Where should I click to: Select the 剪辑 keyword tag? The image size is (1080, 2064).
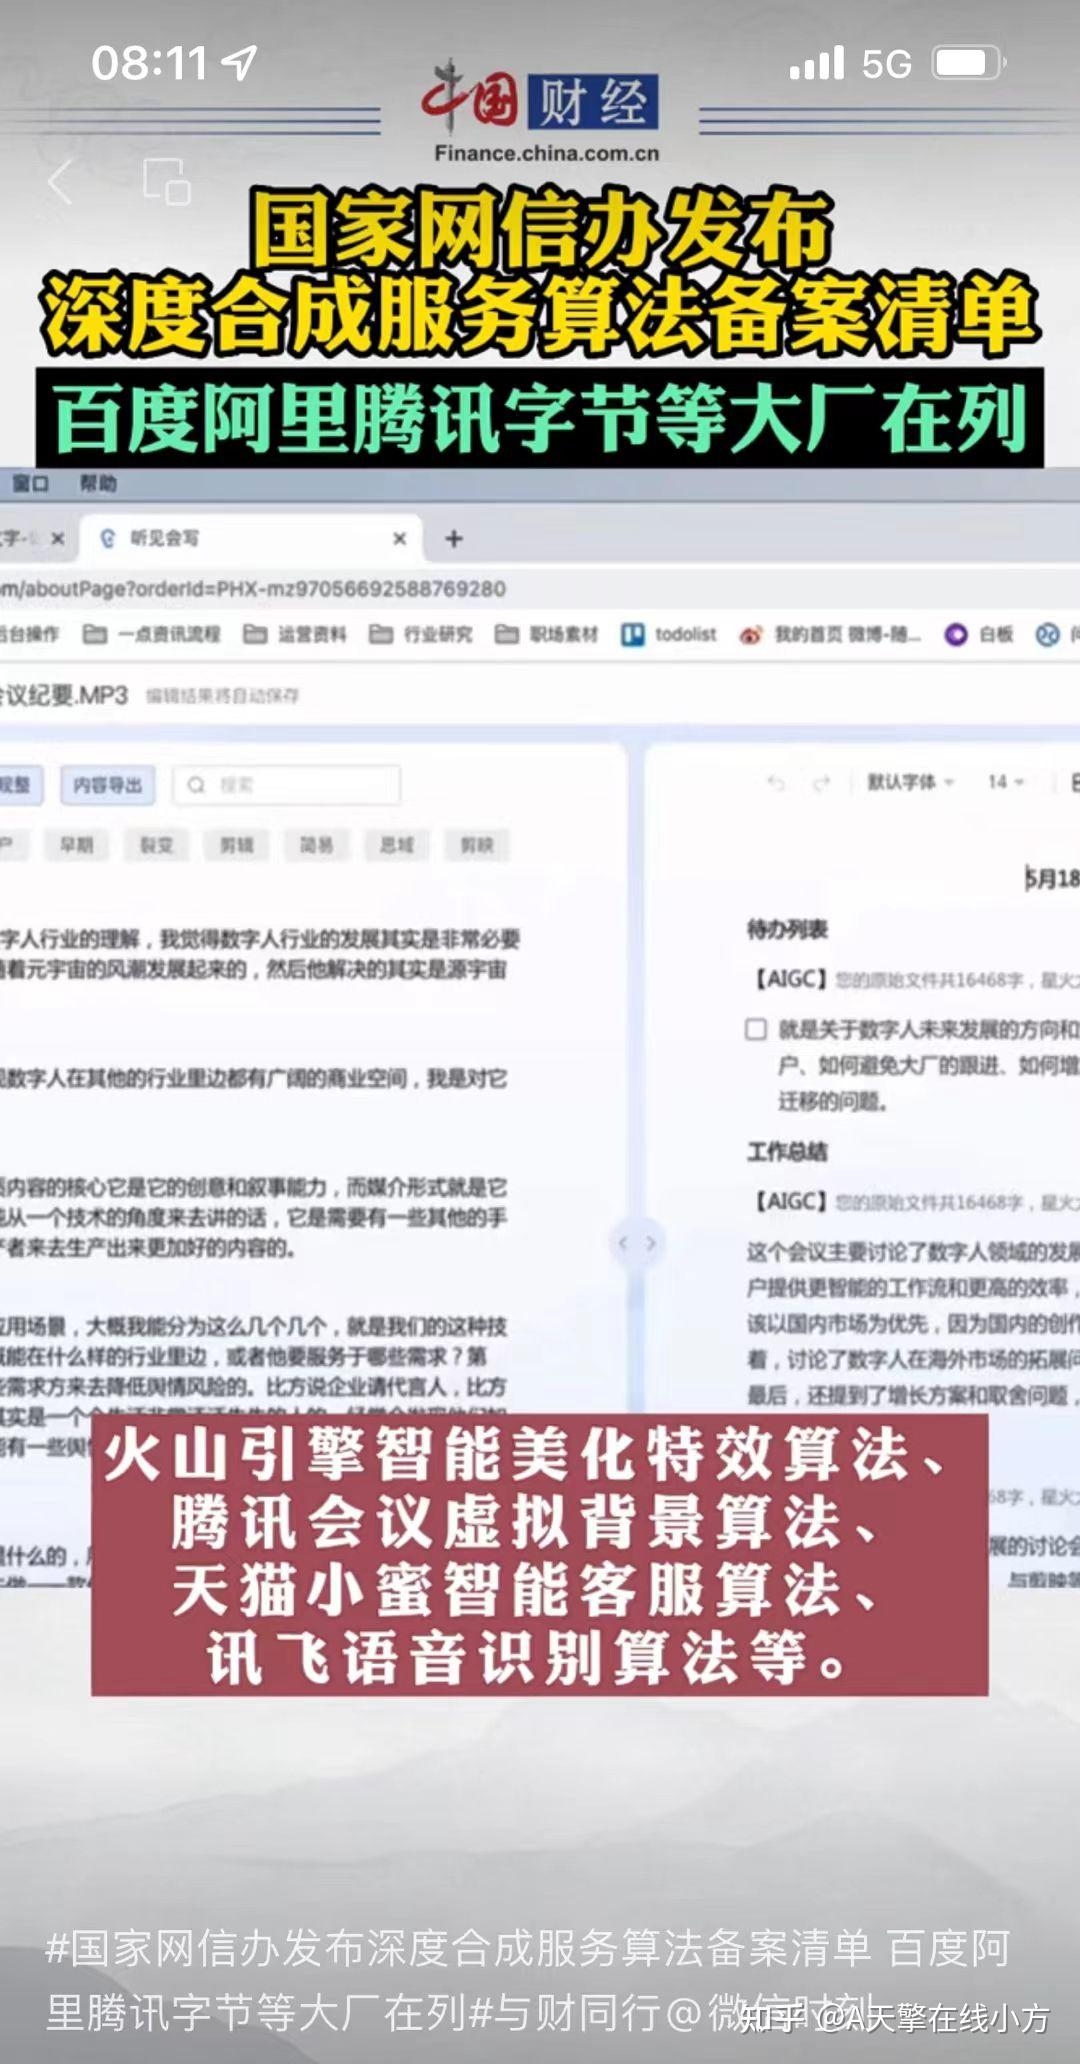pos(236,846)
